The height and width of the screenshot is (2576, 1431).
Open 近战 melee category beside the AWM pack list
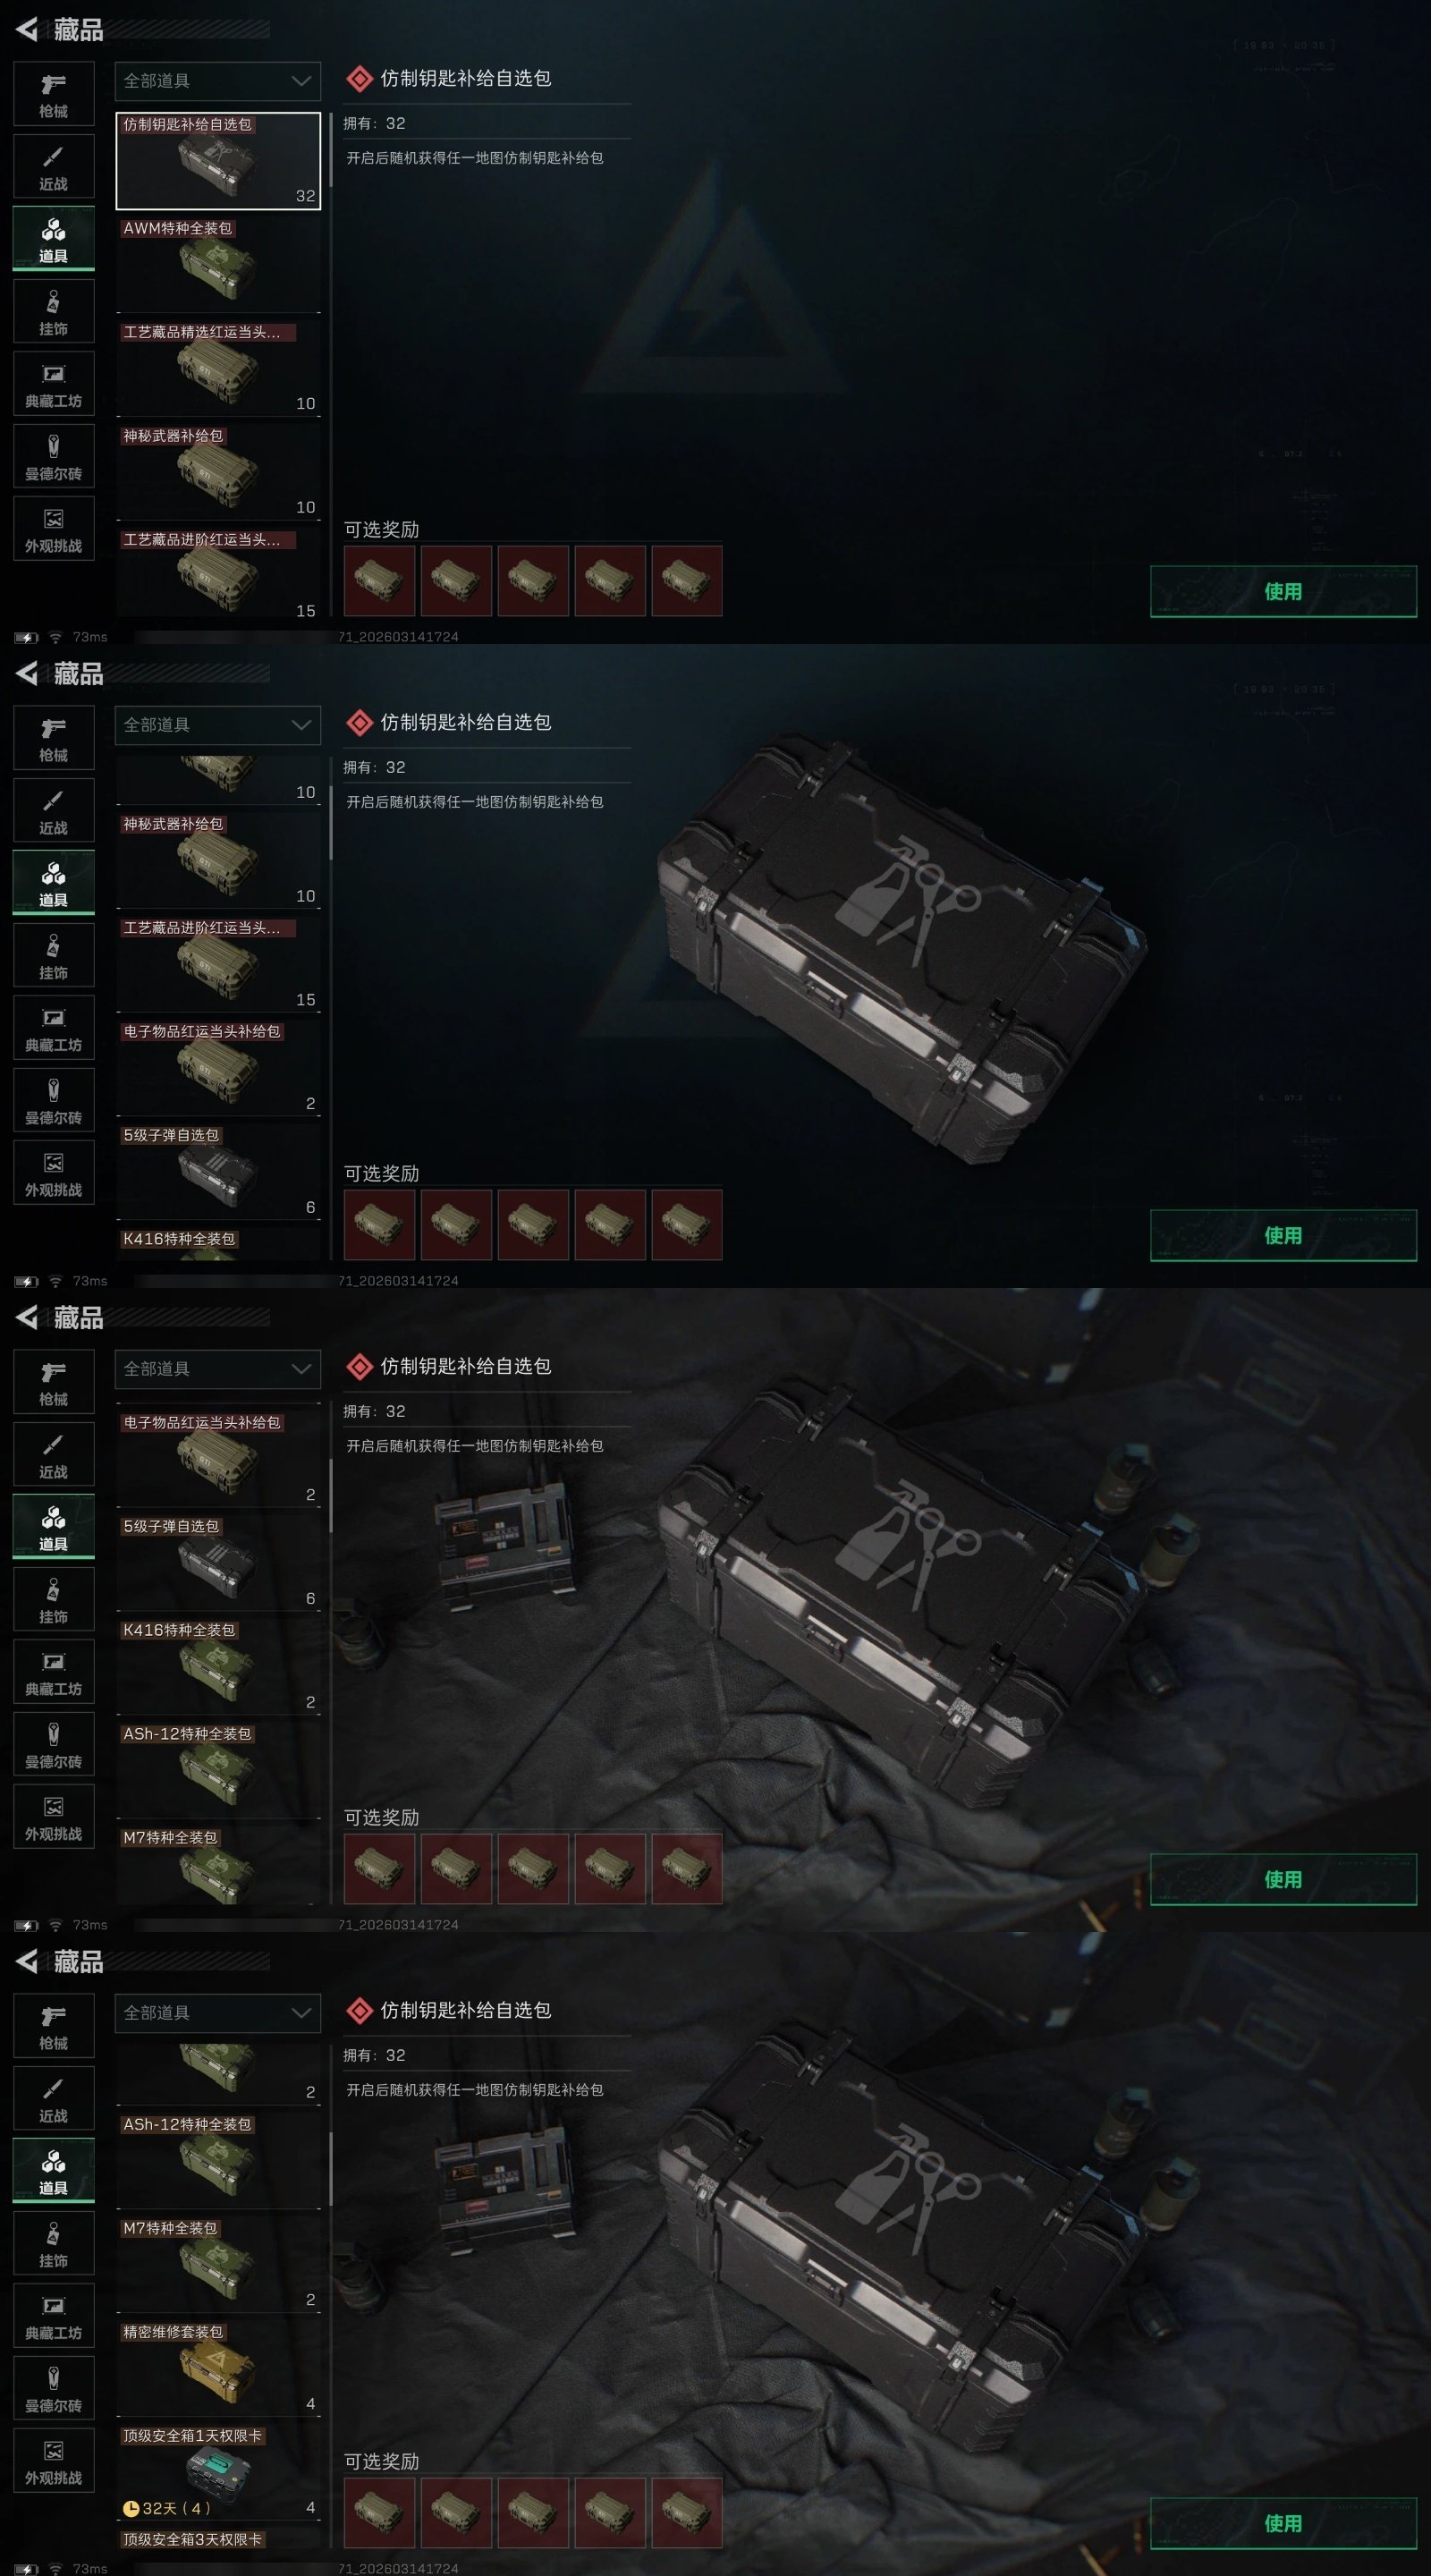pos(54,167)
